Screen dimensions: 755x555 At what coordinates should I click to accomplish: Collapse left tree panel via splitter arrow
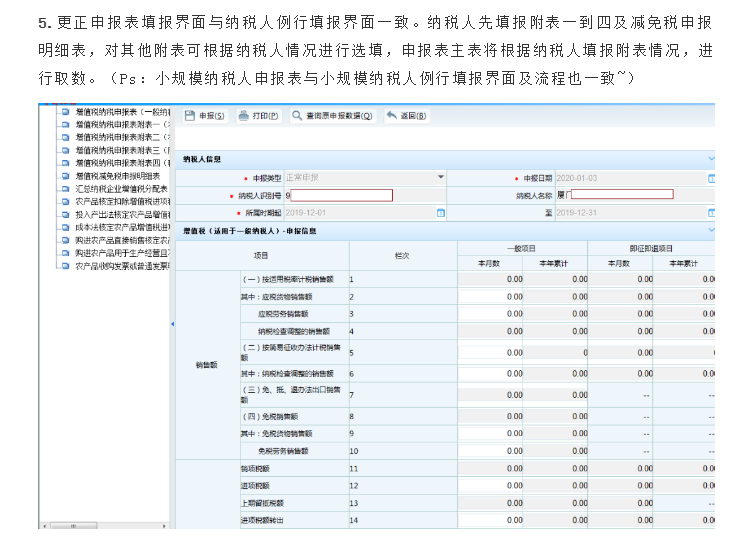point(172,324)
